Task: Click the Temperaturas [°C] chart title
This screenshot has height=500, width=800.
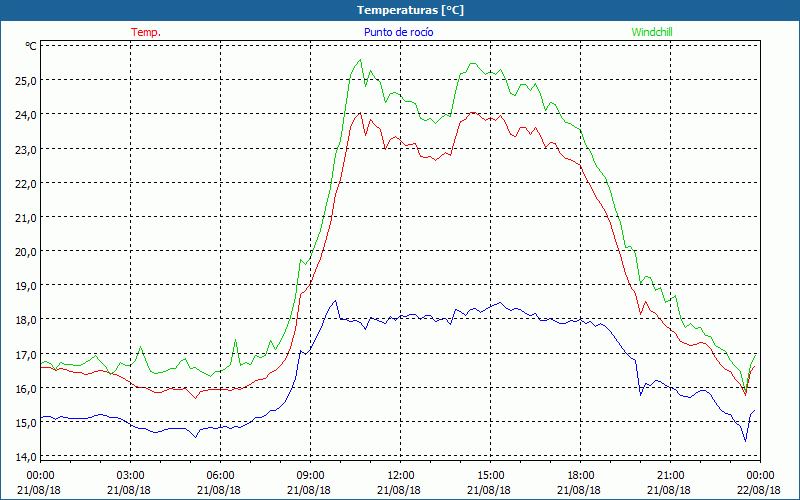Action: click(410, 10)
